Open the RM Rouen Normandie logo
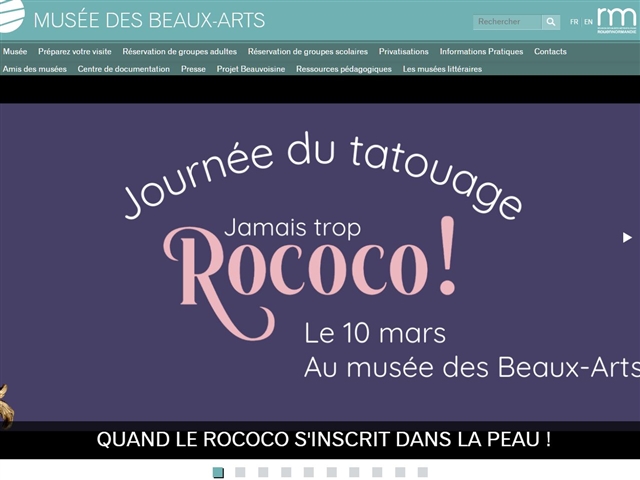 point(616,20)
